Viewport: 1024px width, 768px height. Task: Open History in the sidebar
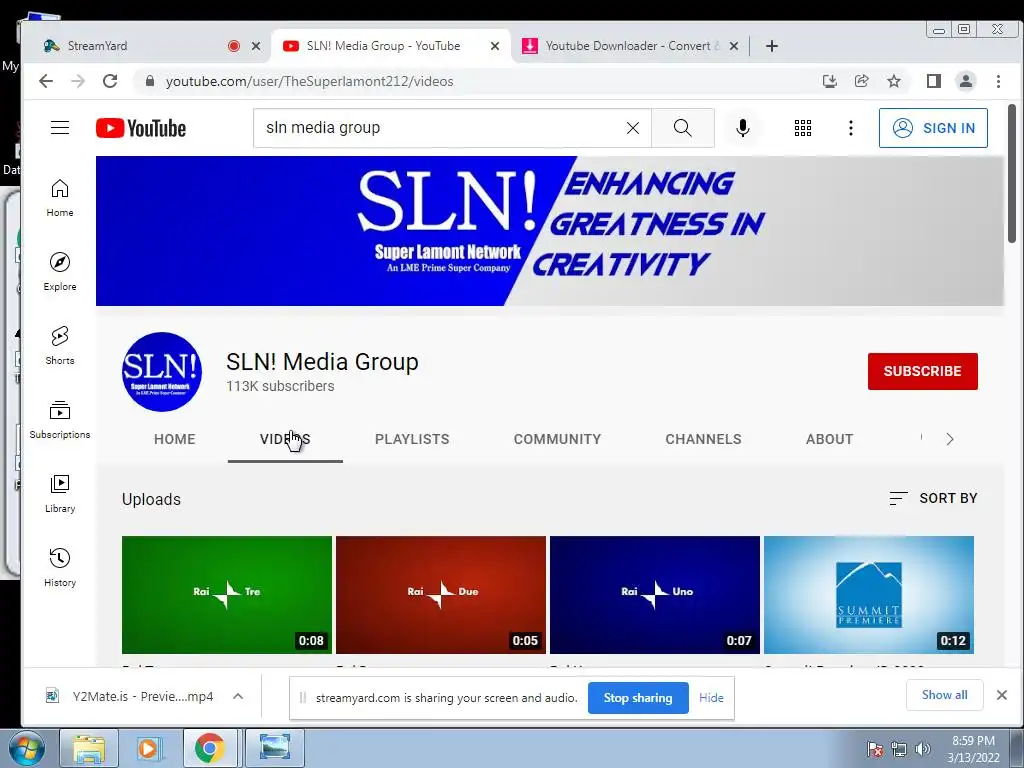(59, 567)
